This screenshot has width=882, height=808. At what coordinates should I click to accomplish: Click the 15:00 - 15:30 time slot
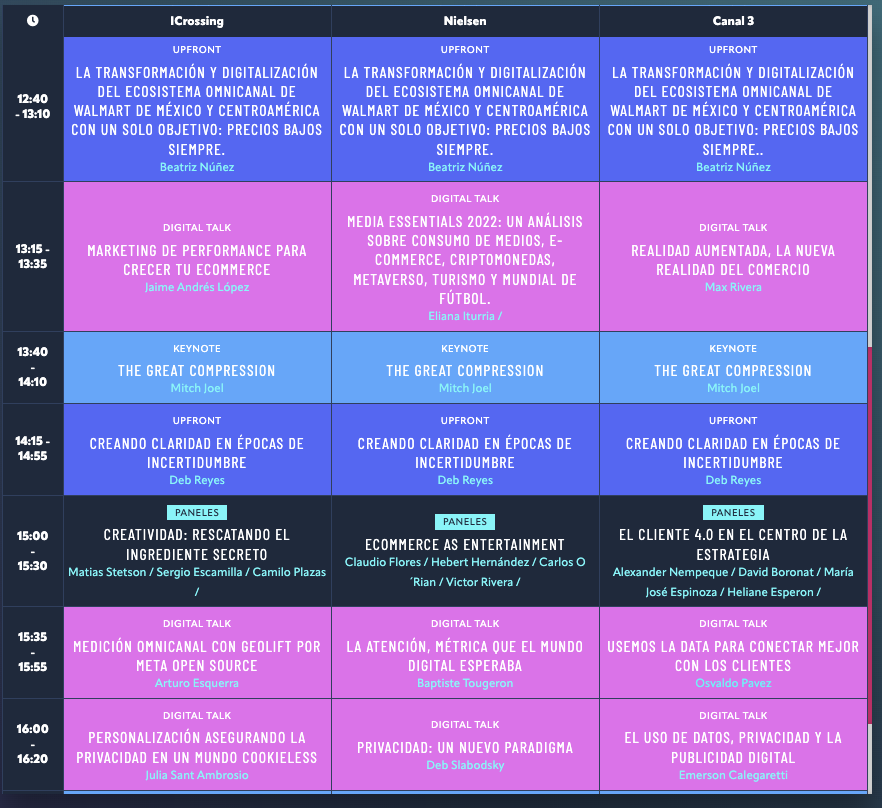coord(33,550)
